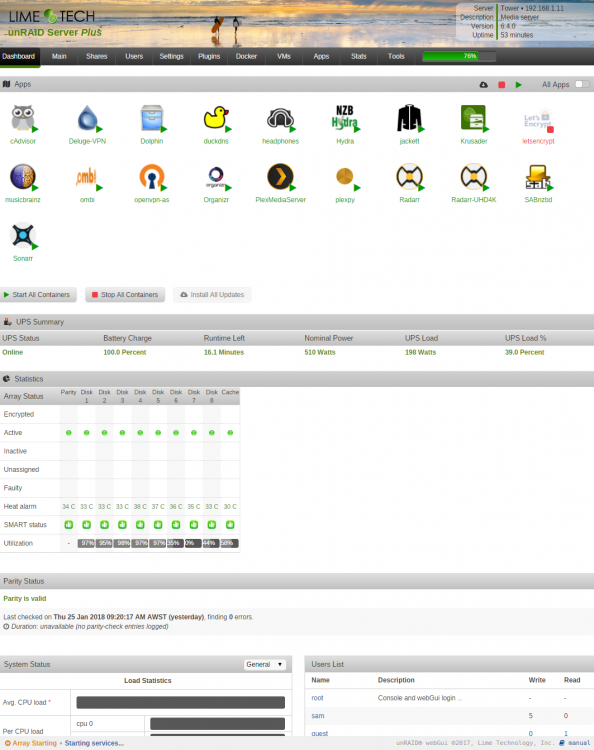The height and width of the screenshot is (750, 594).
Task: Select the jackett jacket icon
Action: (409, 118)
